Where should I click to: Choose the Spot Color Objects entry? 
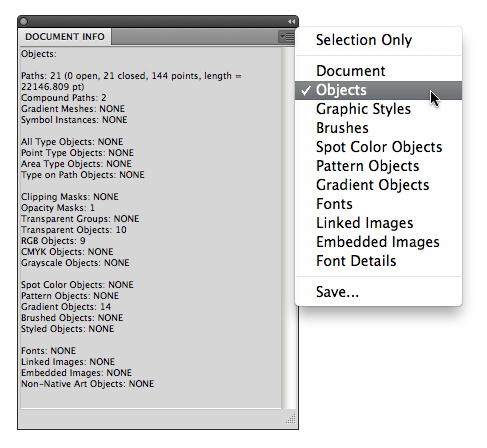(378, 147)
